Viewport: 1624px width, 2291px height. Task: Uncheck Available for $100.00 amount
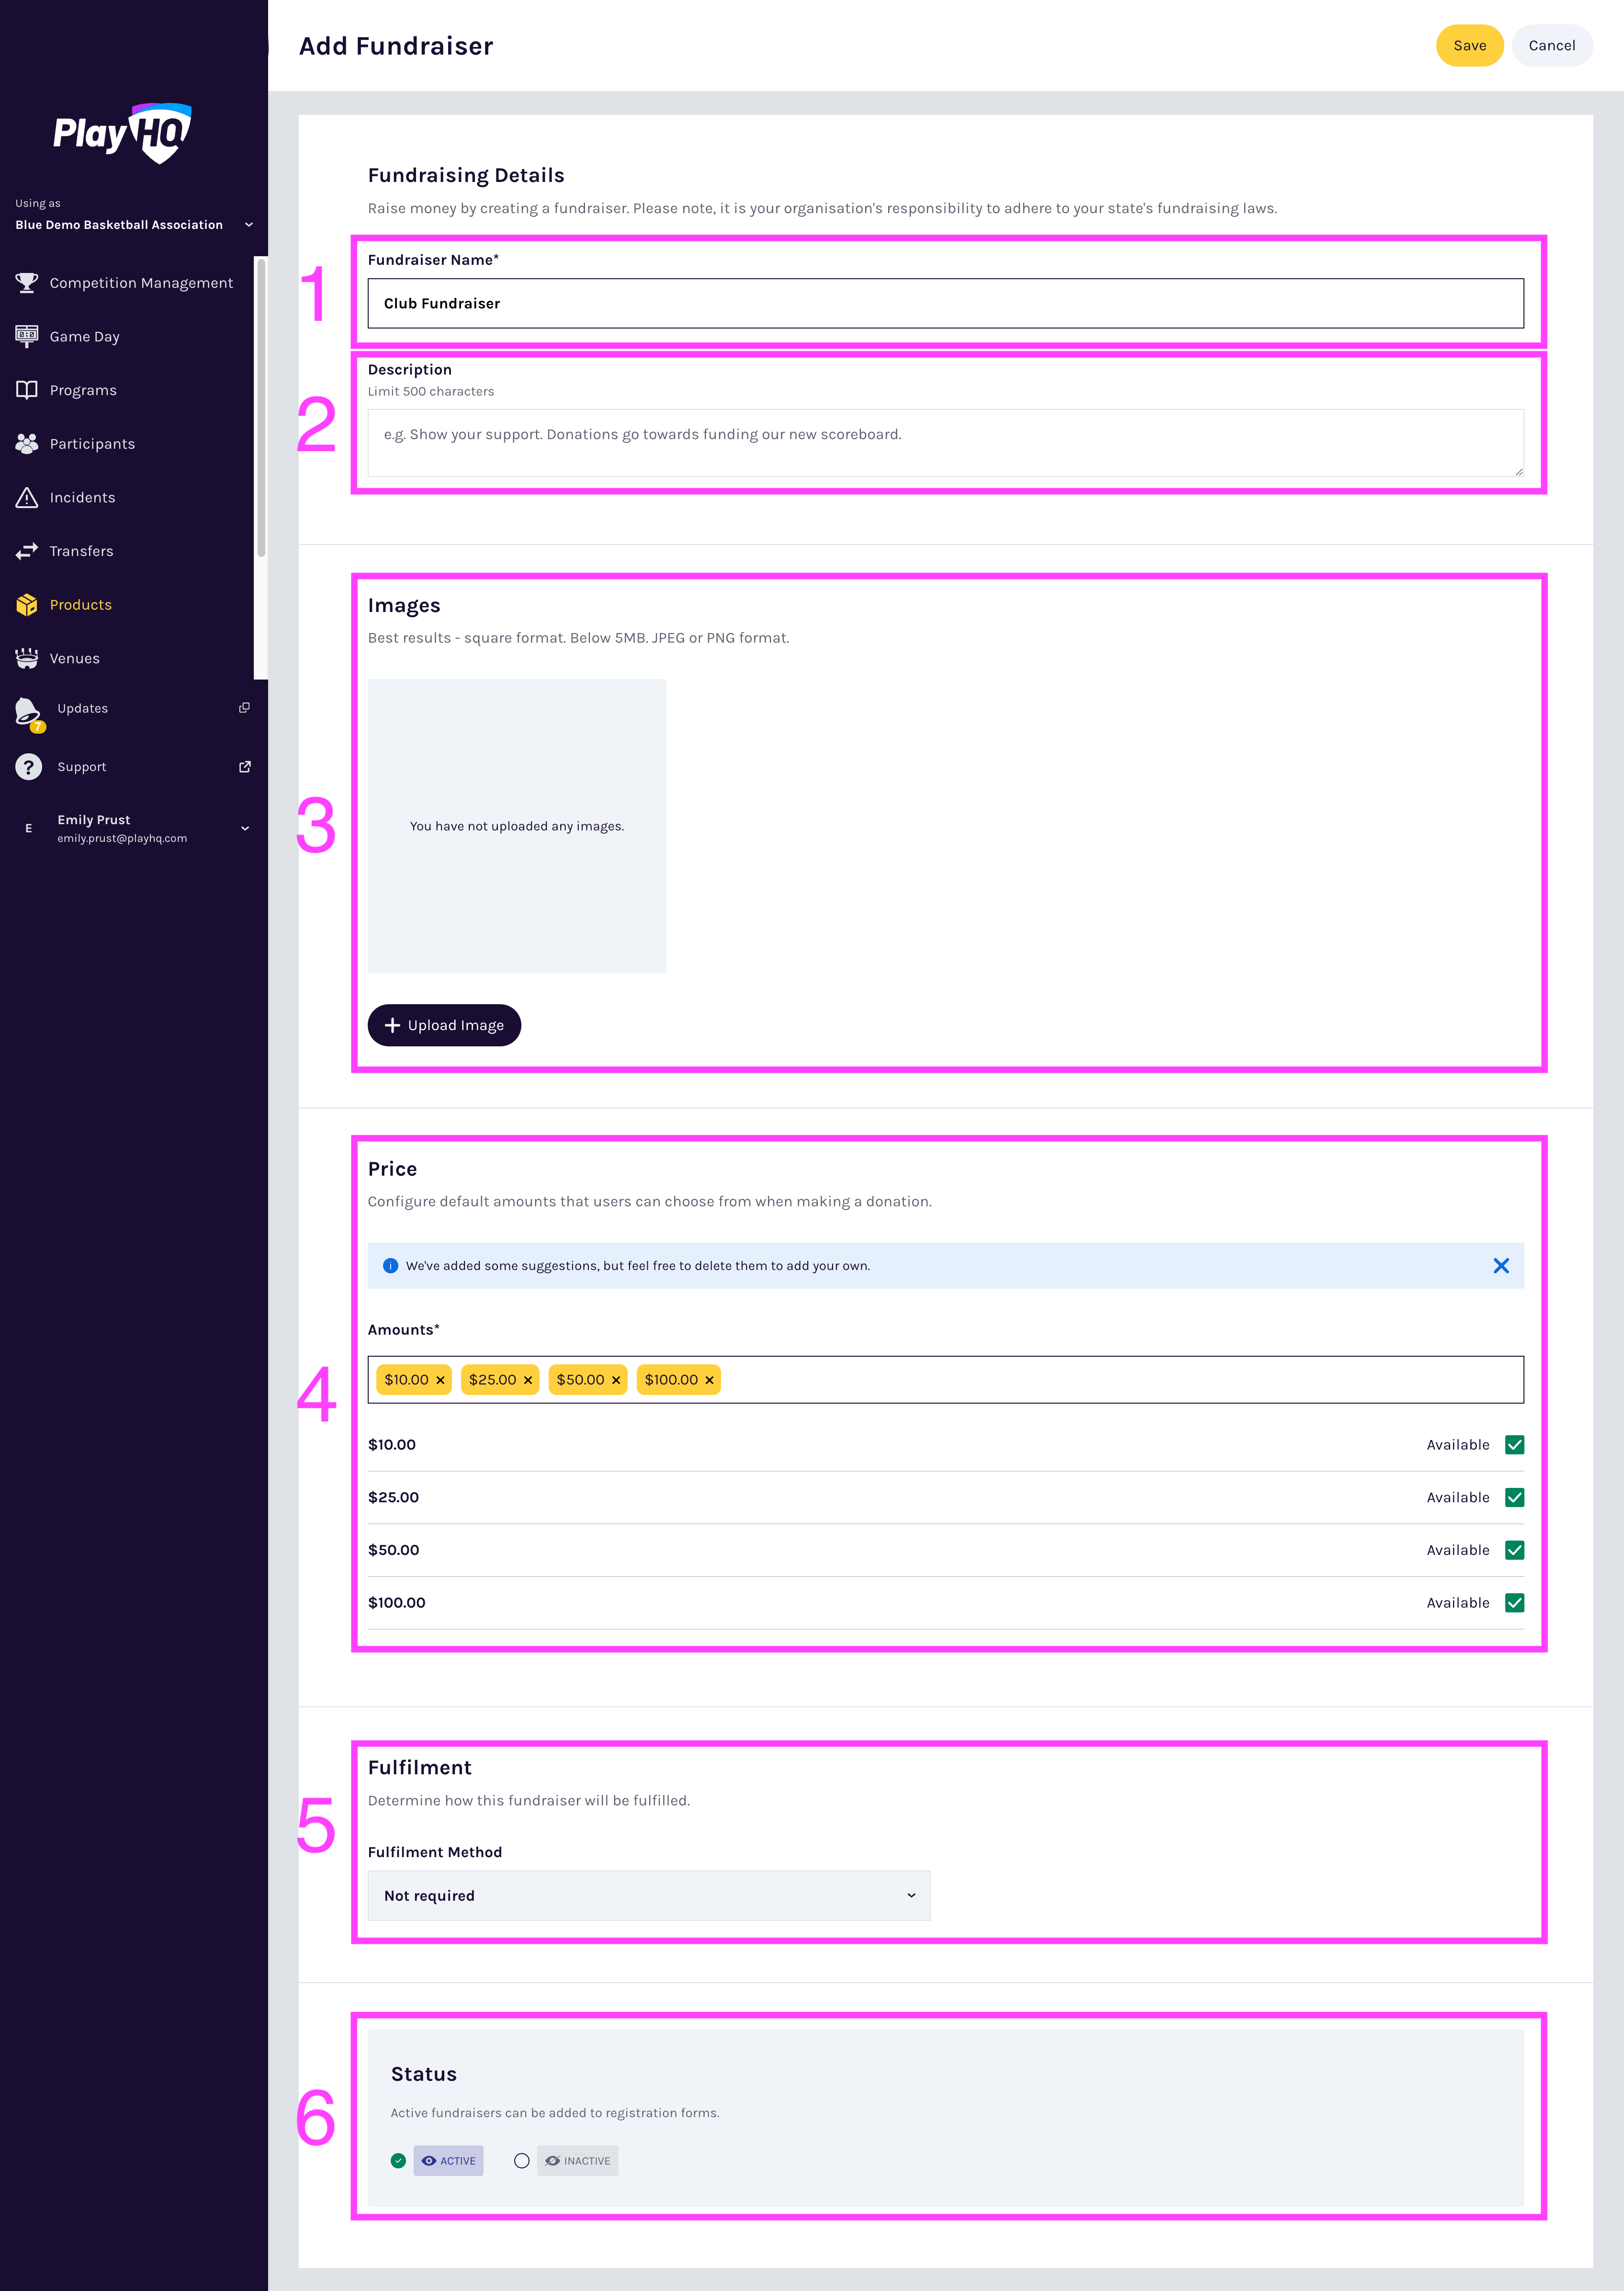pyautogui.click(x=1514, y=1603)
